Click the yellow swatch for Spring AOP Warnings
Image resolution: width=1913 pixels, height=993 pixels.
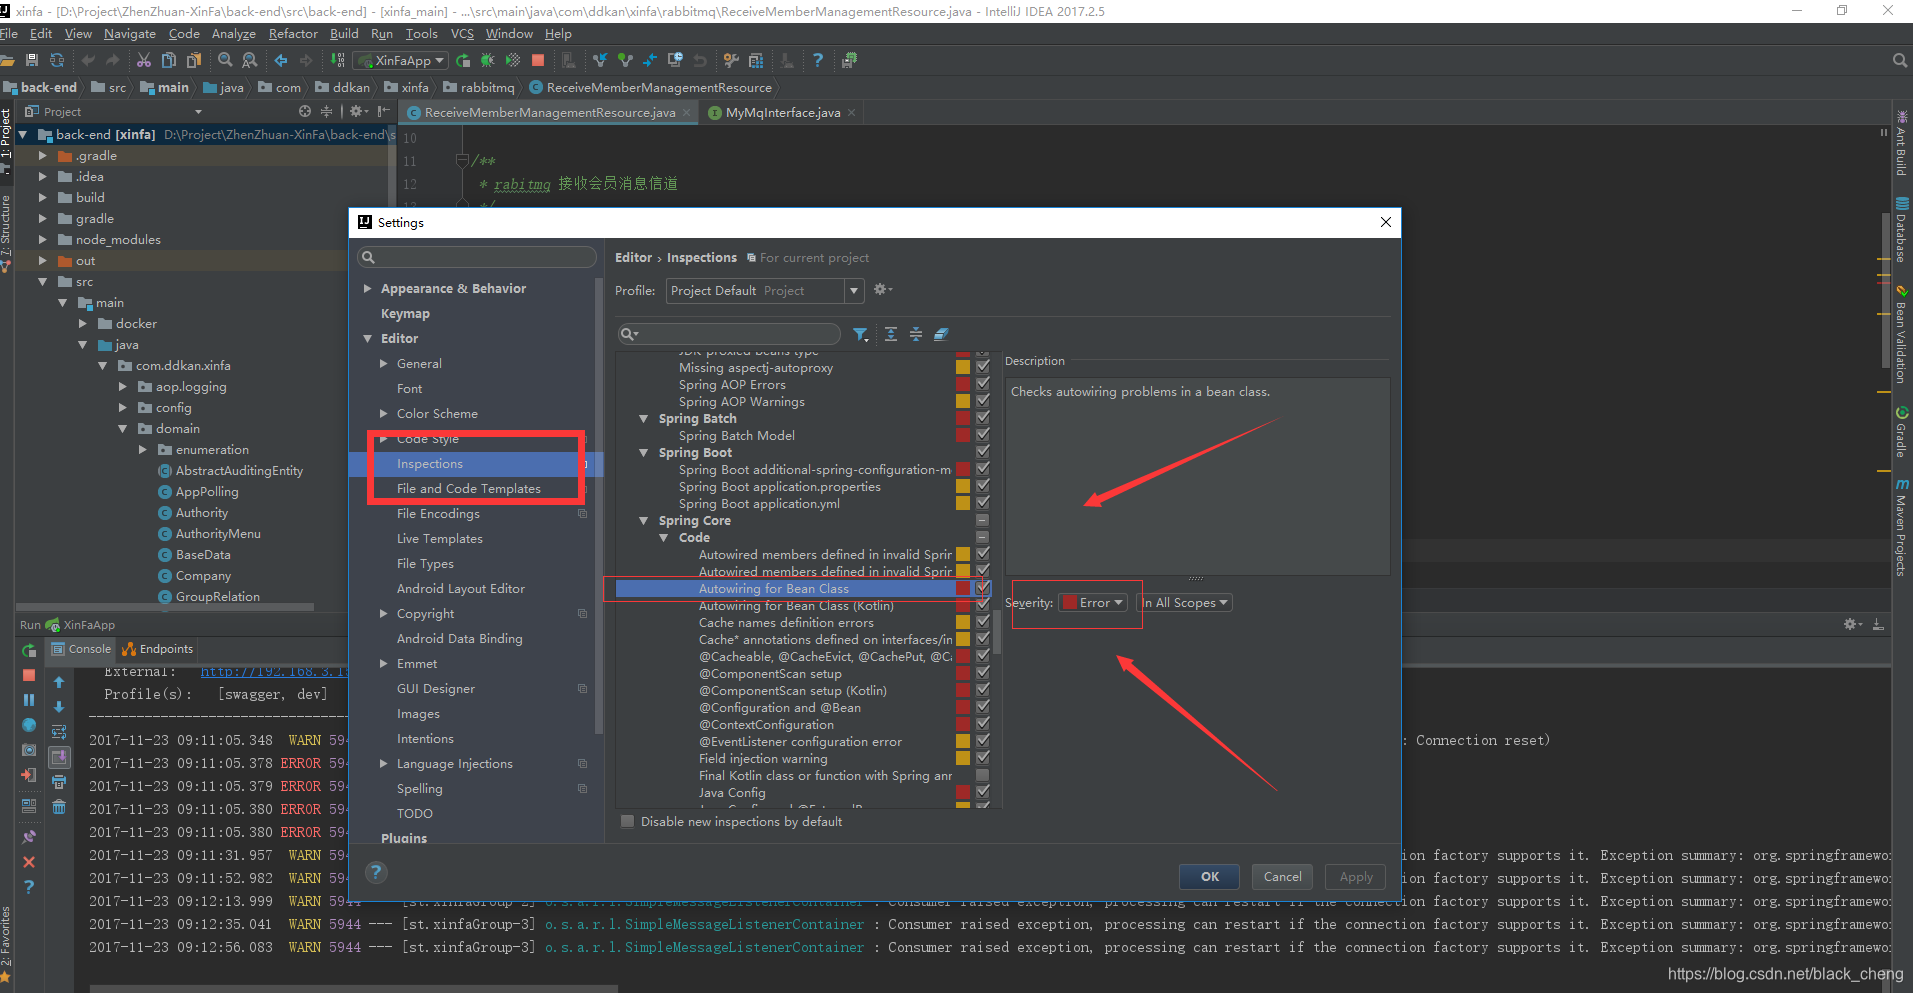[962, 401]
